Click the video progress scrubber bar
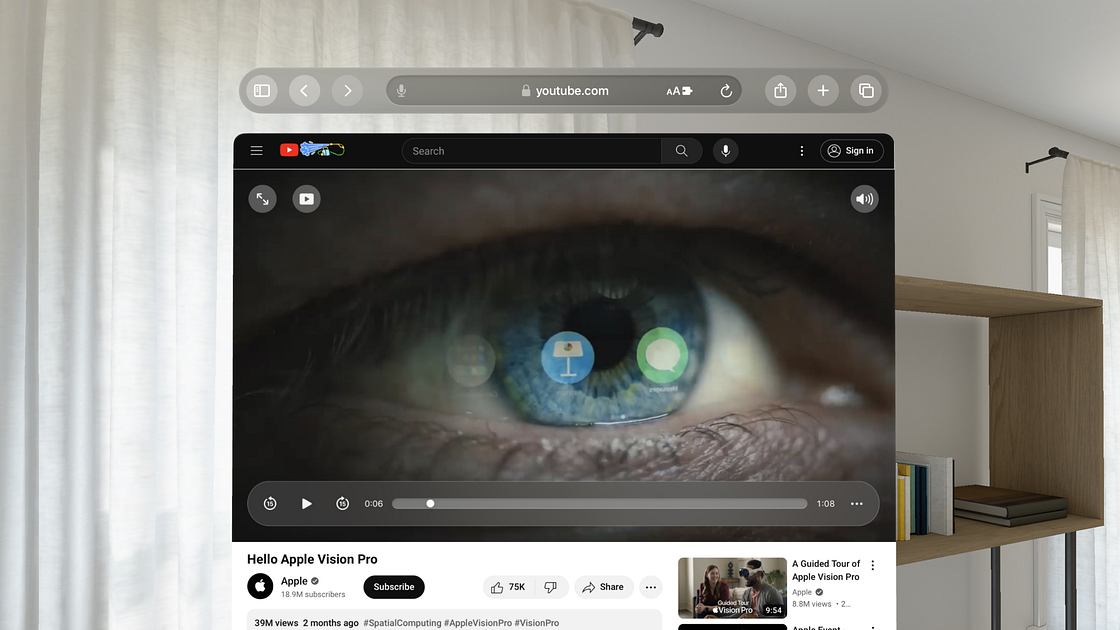1120x630 pixels. point(599,504)
